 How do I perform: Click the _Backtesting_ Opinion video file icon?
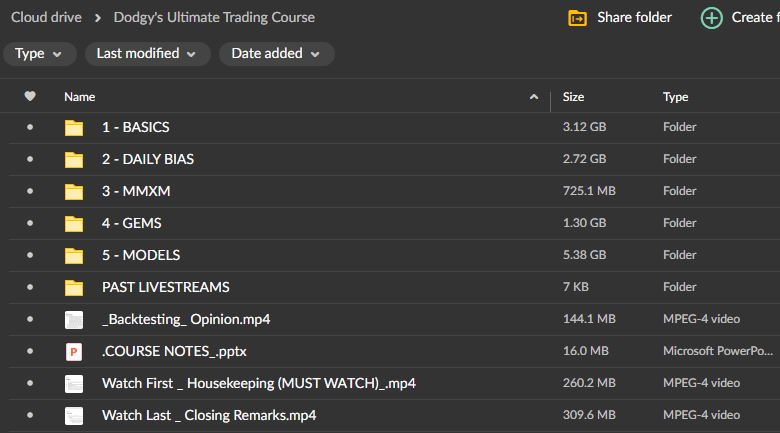click(x=74, y=320)
